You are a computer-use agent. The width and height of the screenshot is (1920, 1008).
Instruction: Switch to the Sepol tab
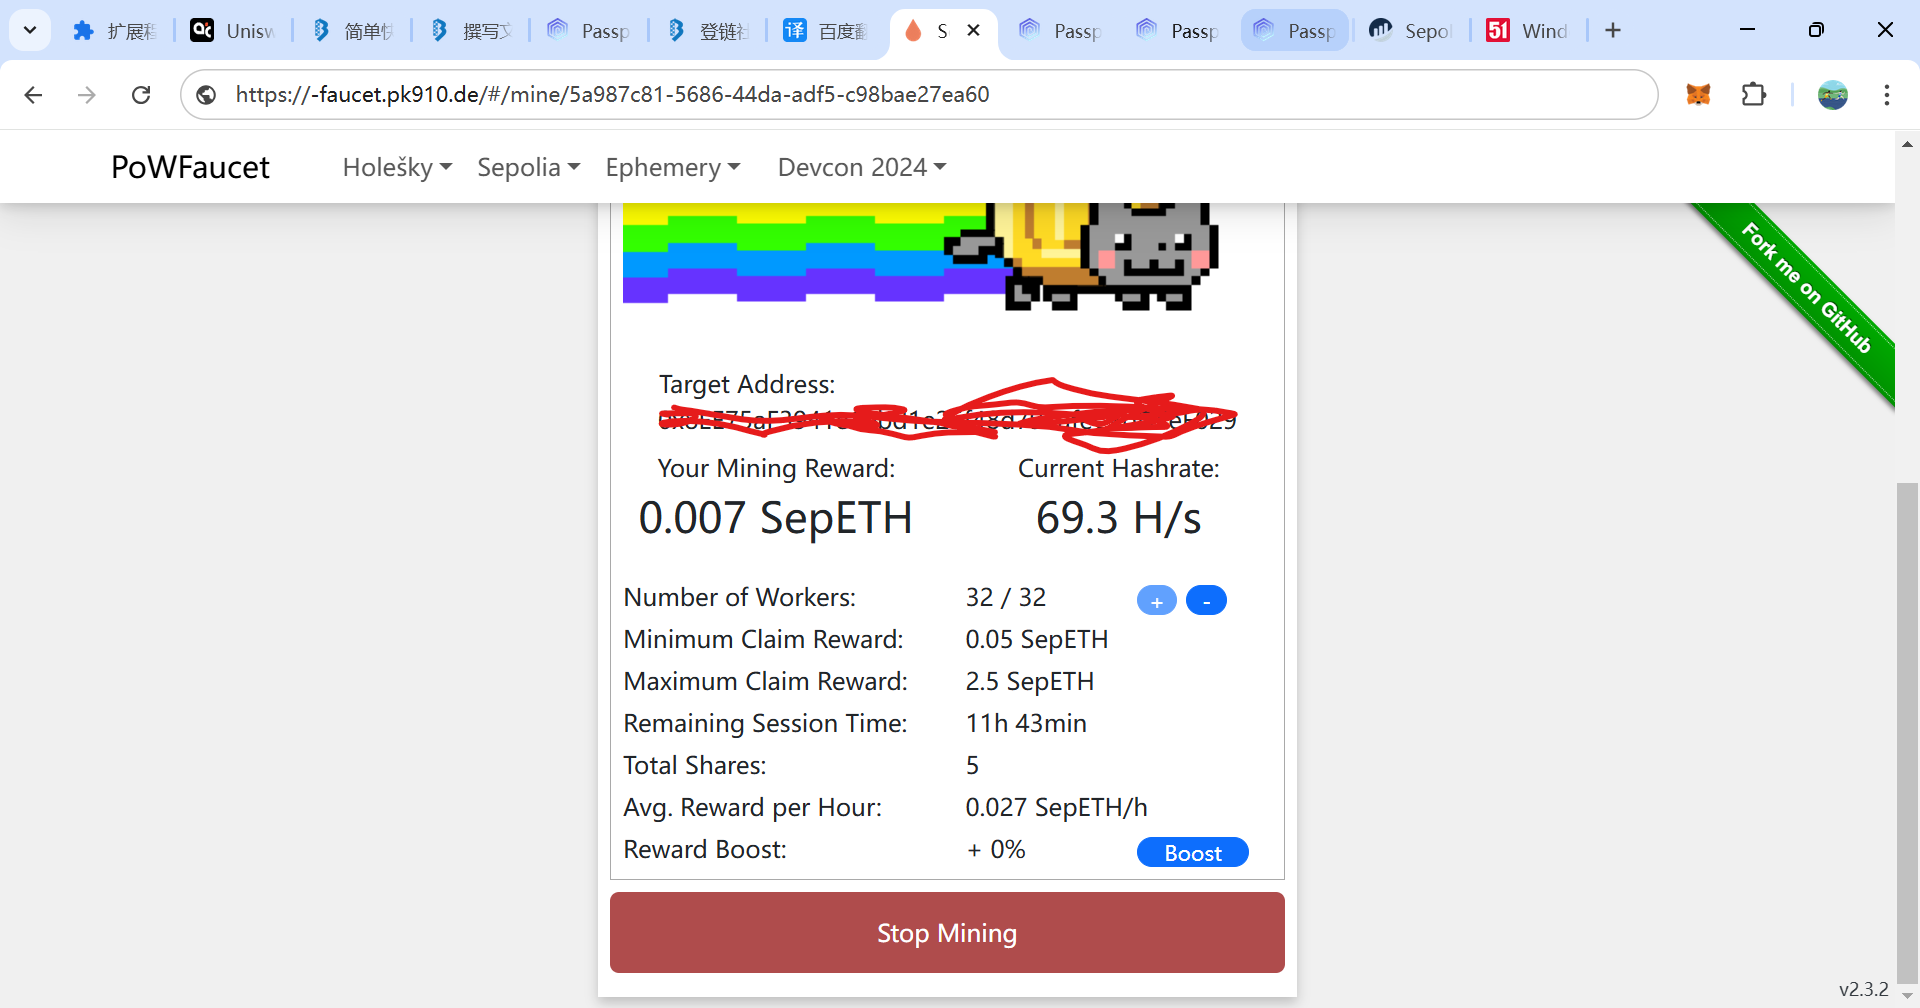pos(1411,31)
